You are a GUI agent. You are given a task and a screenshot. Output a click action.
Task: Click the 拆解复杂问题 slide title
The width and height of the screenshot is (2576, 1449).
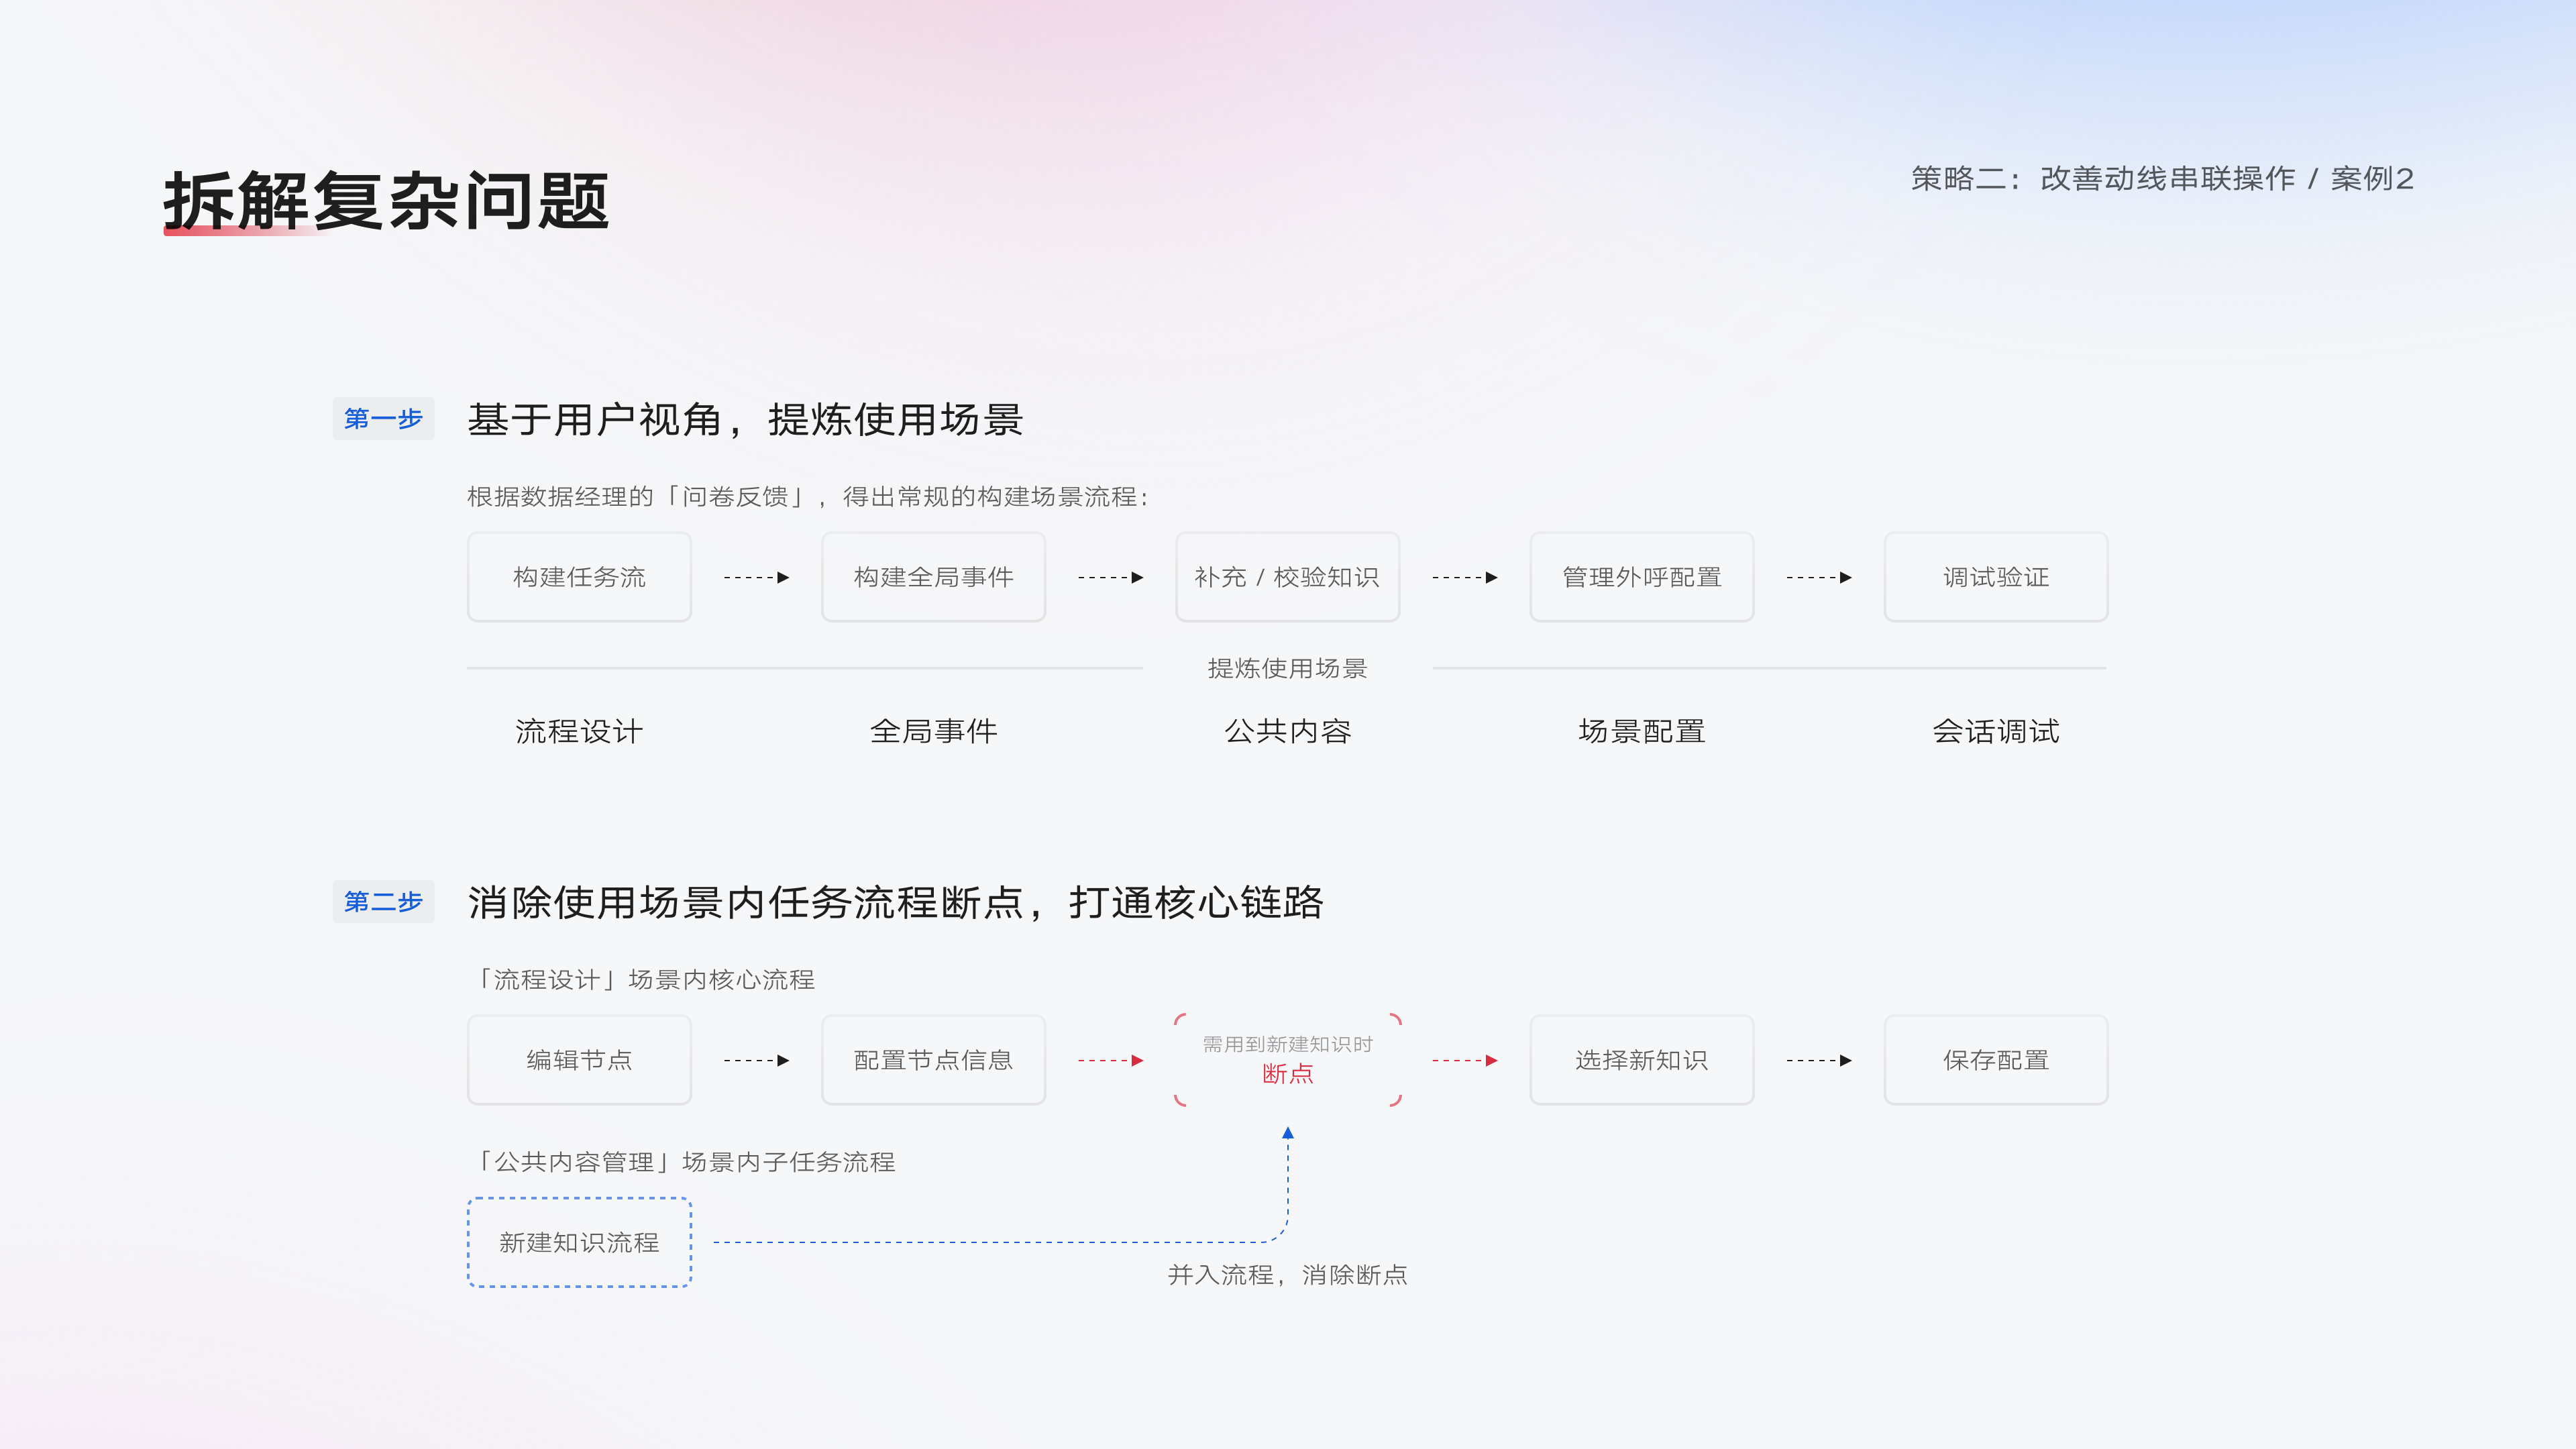click(x=386, y=201)
